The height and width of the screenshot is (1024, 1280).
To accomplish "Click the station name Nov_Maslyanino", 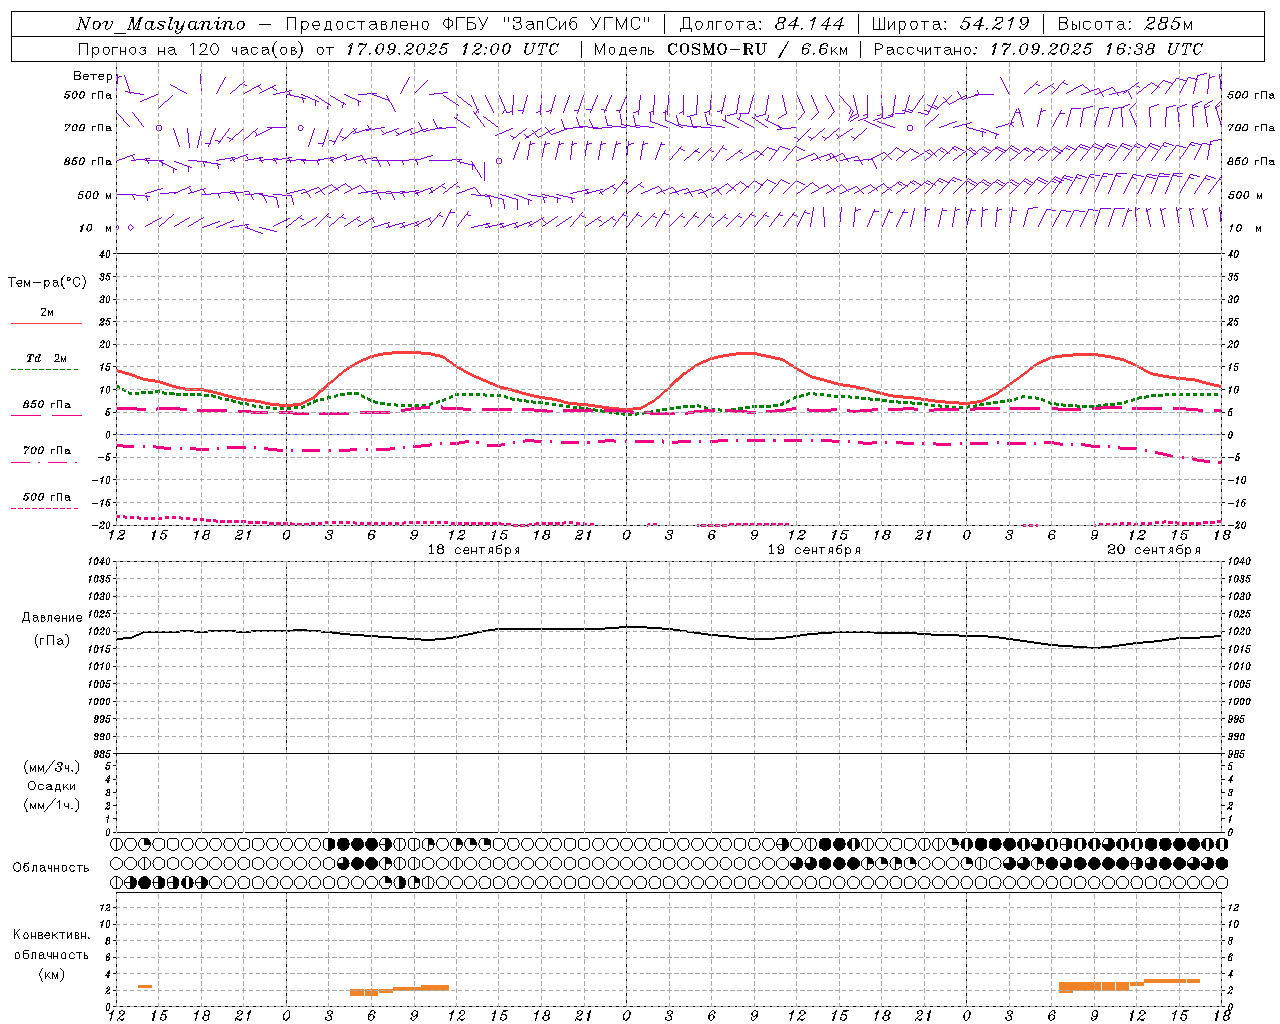I will click(x=161, y=24).
